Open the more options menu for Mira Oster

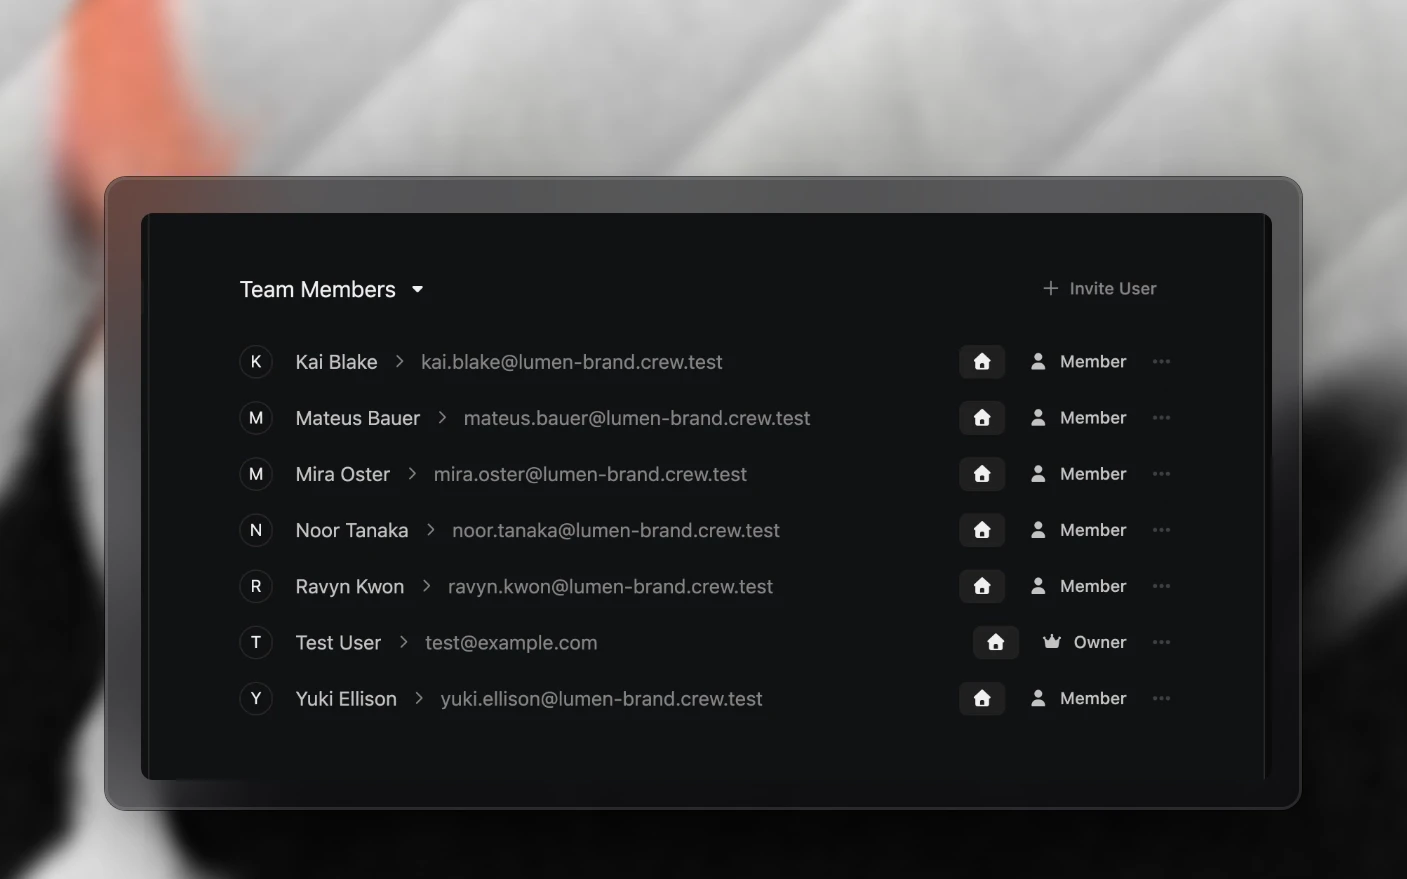tap(1161, 474)
